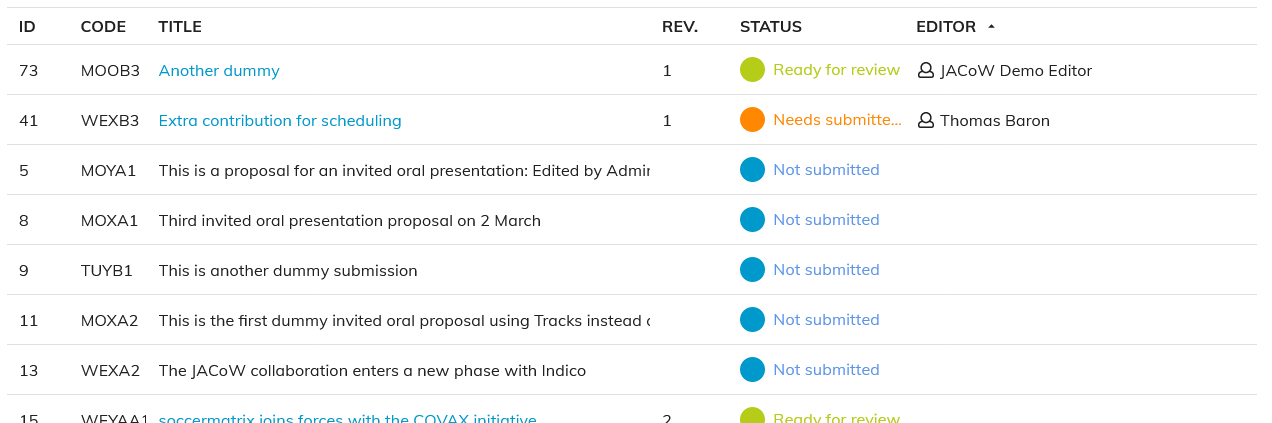Click blue status dot in MOYA1 row

coord(752,170)
